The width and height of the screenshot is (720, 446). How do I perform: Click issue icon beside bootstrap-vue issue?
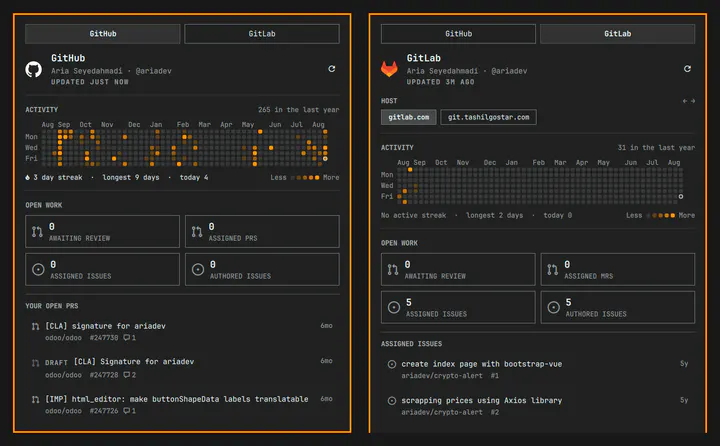pyautogui.click(x=392, y=364)
